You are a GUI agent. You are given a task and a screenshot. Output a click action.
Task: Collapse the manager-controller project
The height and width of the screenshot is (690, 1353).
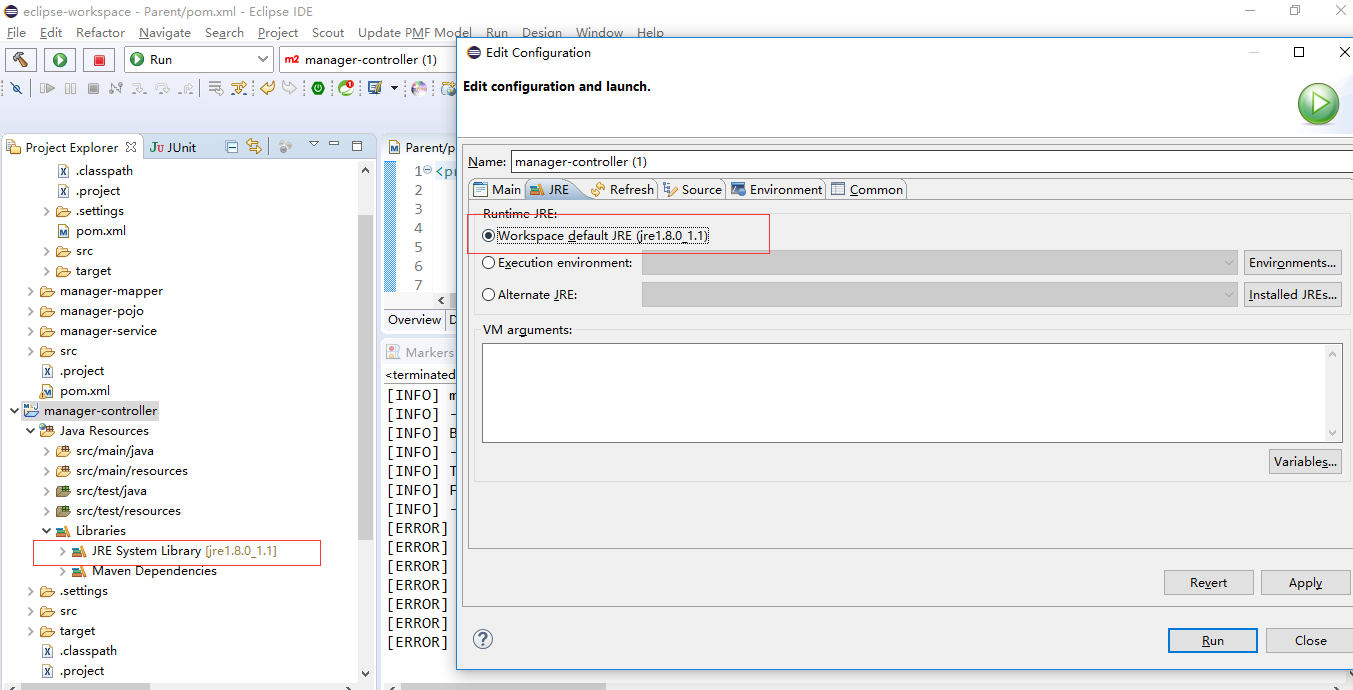[14, 411]
